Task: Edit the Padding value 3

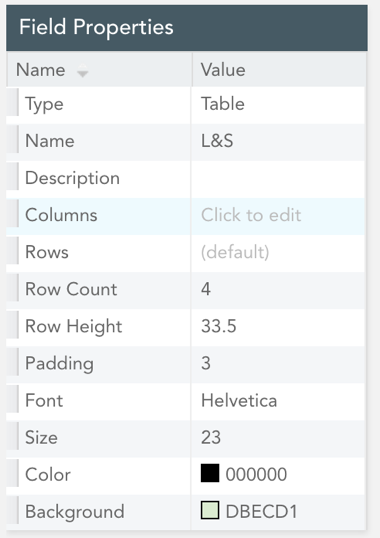Action: pos(278,364)
